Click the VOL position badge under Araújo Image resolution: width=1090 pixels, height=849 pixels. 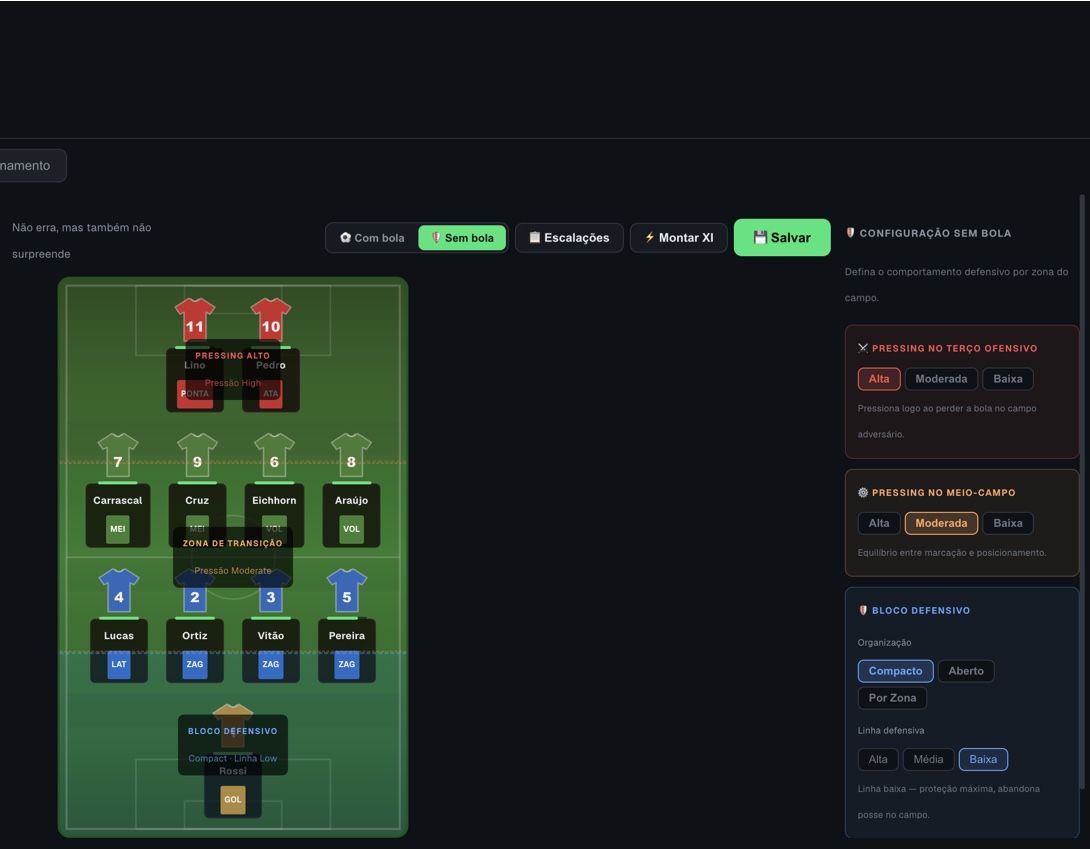tap(351, 529)
